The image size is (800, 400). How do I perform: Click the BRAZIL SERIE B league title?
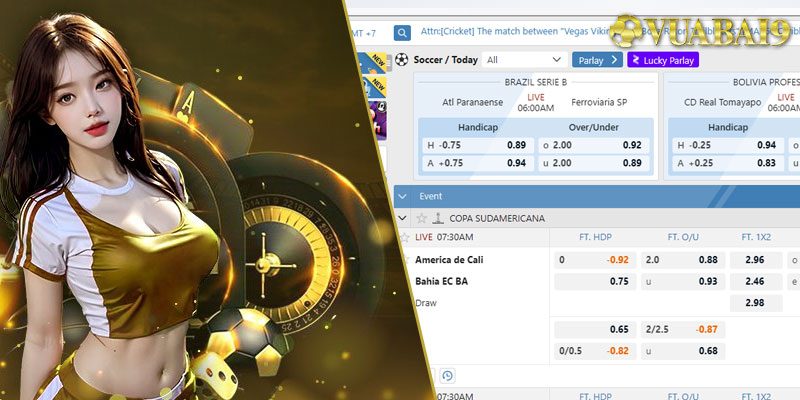[x=536, y=82]
